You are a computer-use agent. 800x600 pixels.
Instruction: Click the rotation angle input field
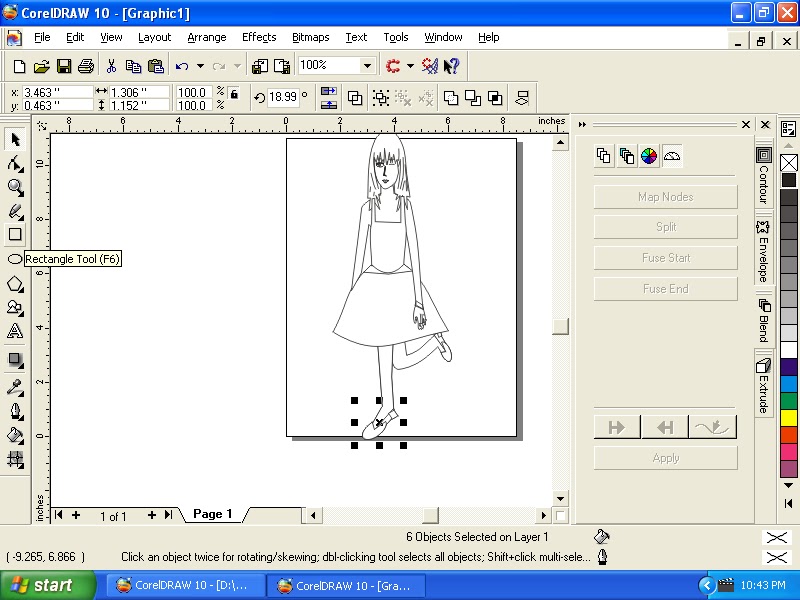pyautogui.click(x=283, y=97)
